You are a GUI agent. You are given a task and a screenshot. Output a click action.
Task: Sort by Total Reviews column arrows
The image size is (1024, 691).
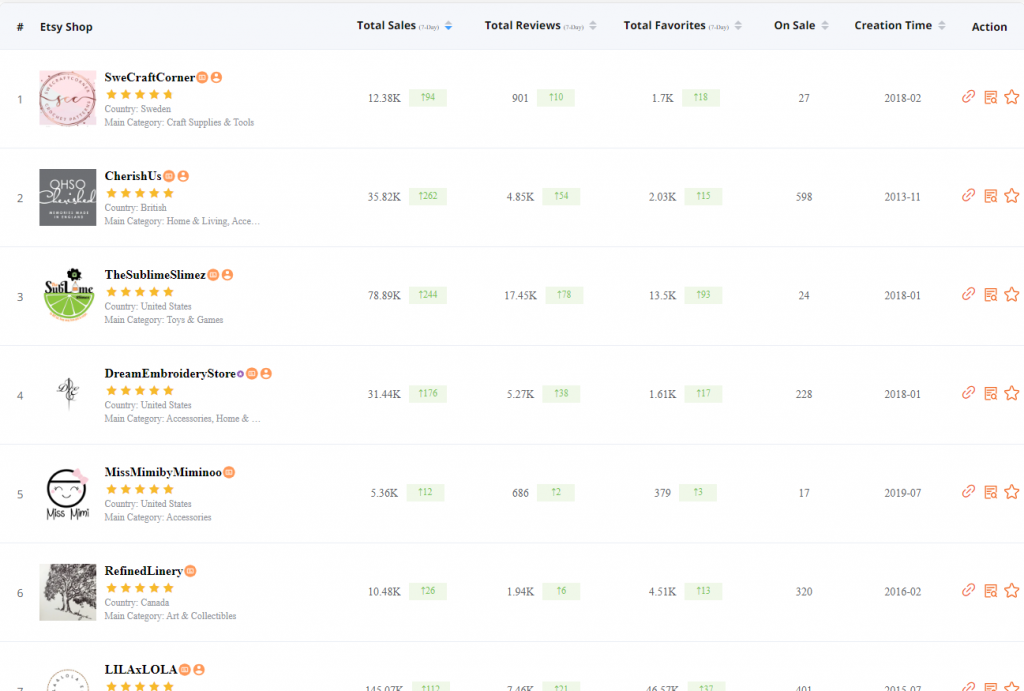593,26
